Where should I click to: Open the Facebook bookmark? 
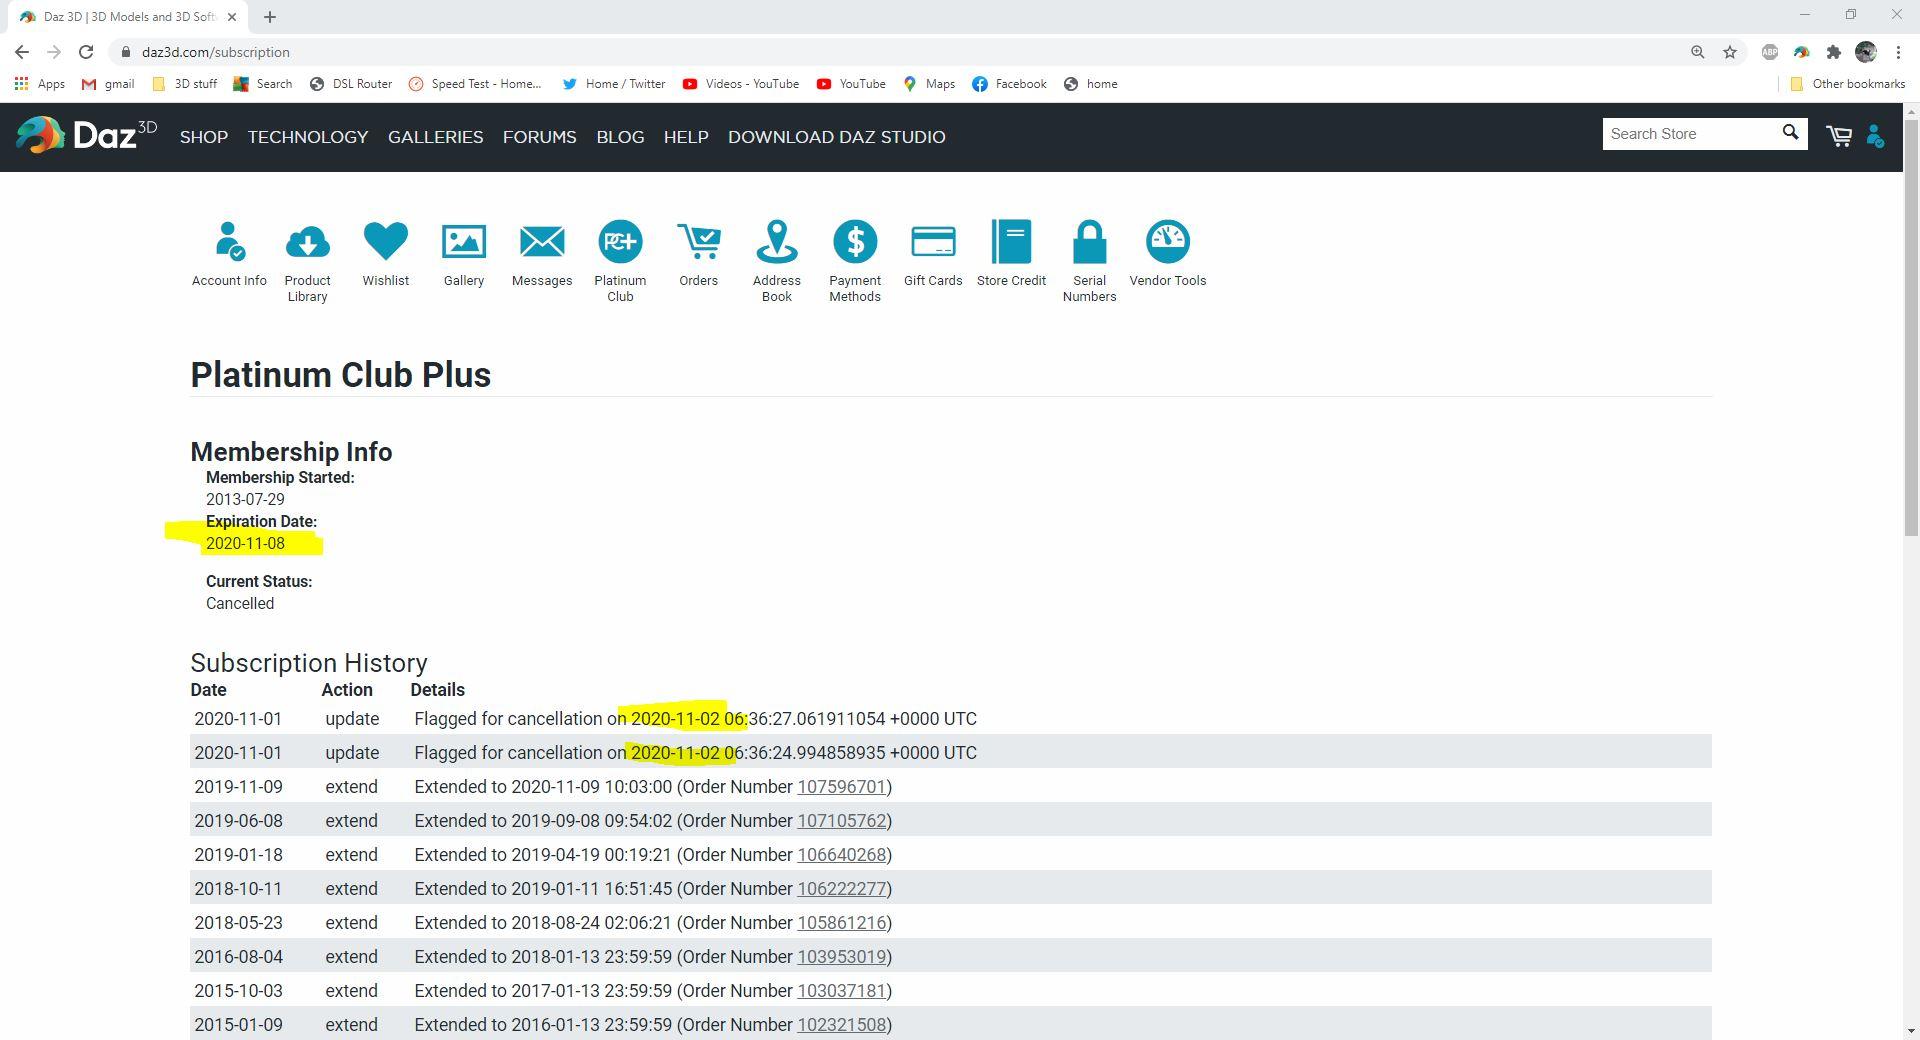pyautogui.click(x=1009, y=84)
